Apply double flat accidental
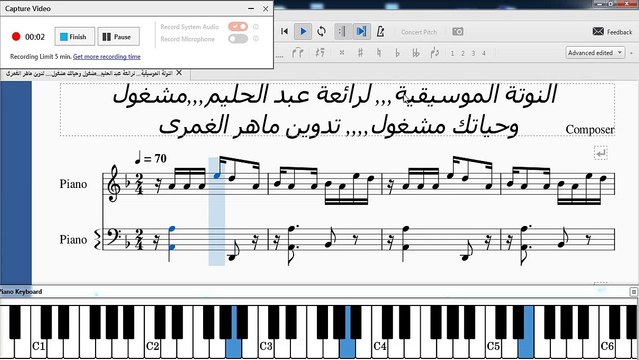The width and height of the screenshot is (639, 360). [416, 53]
